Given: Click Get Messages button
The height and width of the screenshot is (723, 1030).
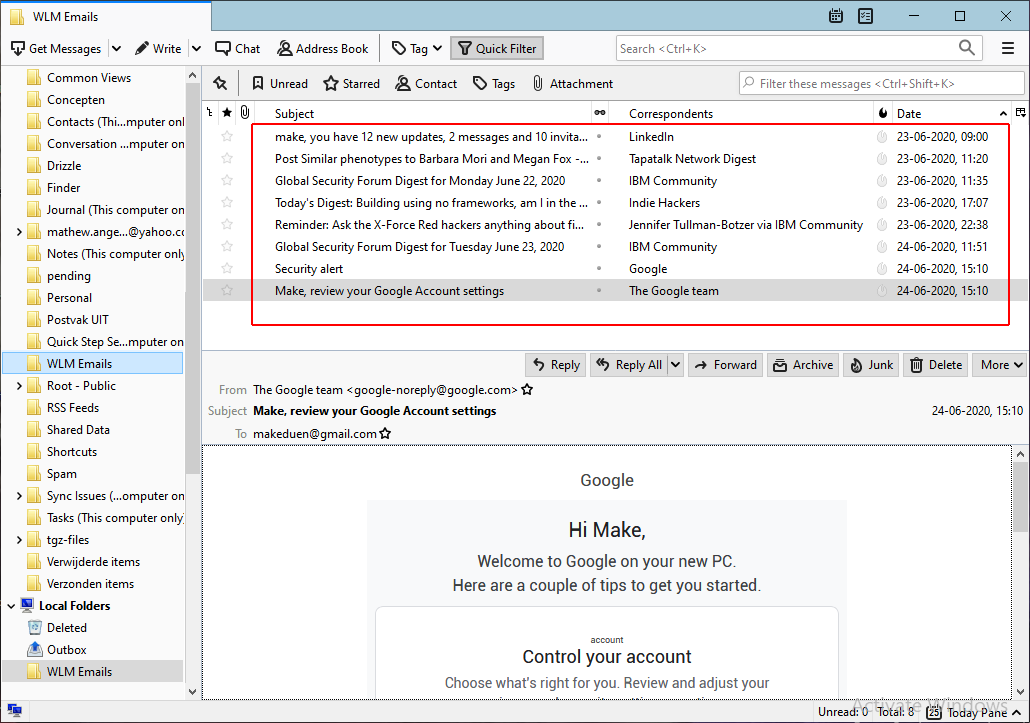Looking at the screenshot, I should pyautogui.click(x=56, y=49).
